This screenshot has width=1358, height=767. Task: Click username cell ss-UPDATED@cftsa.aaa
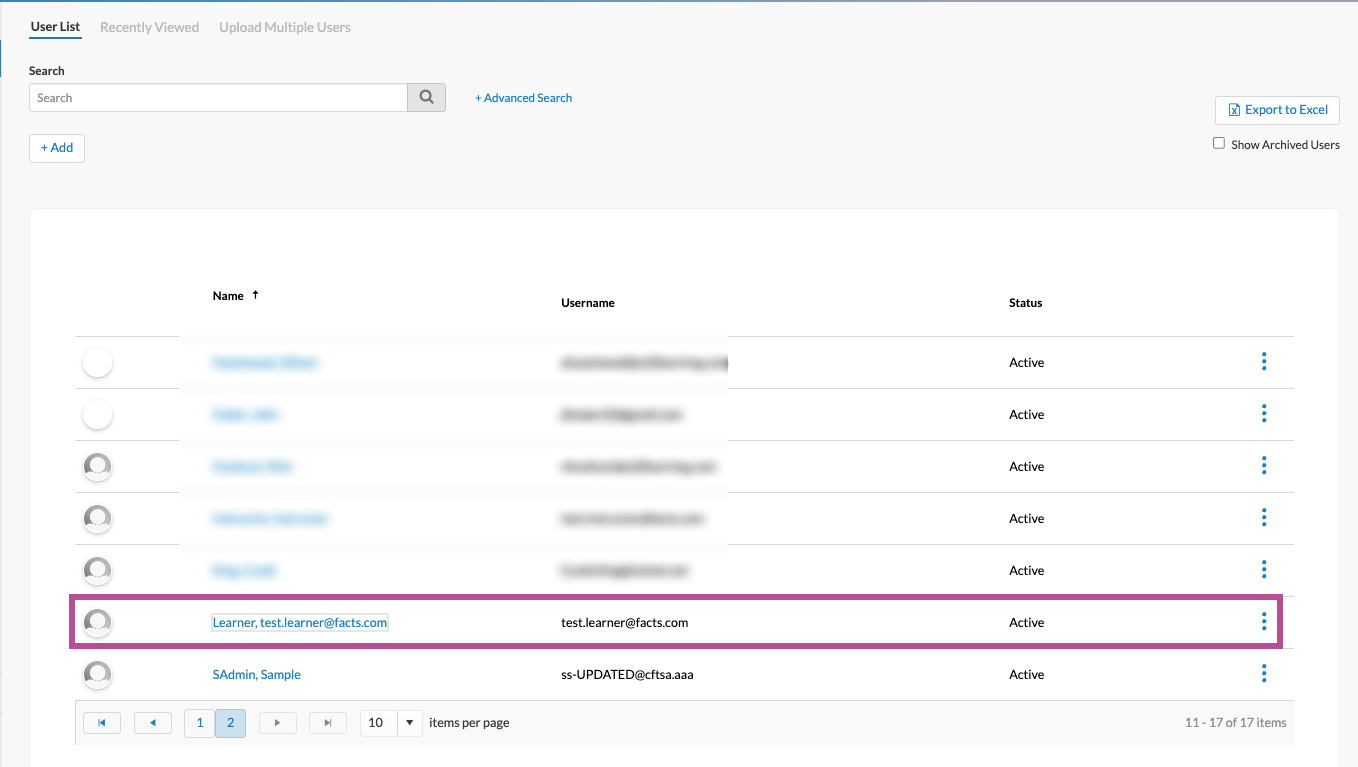(627, 674)
